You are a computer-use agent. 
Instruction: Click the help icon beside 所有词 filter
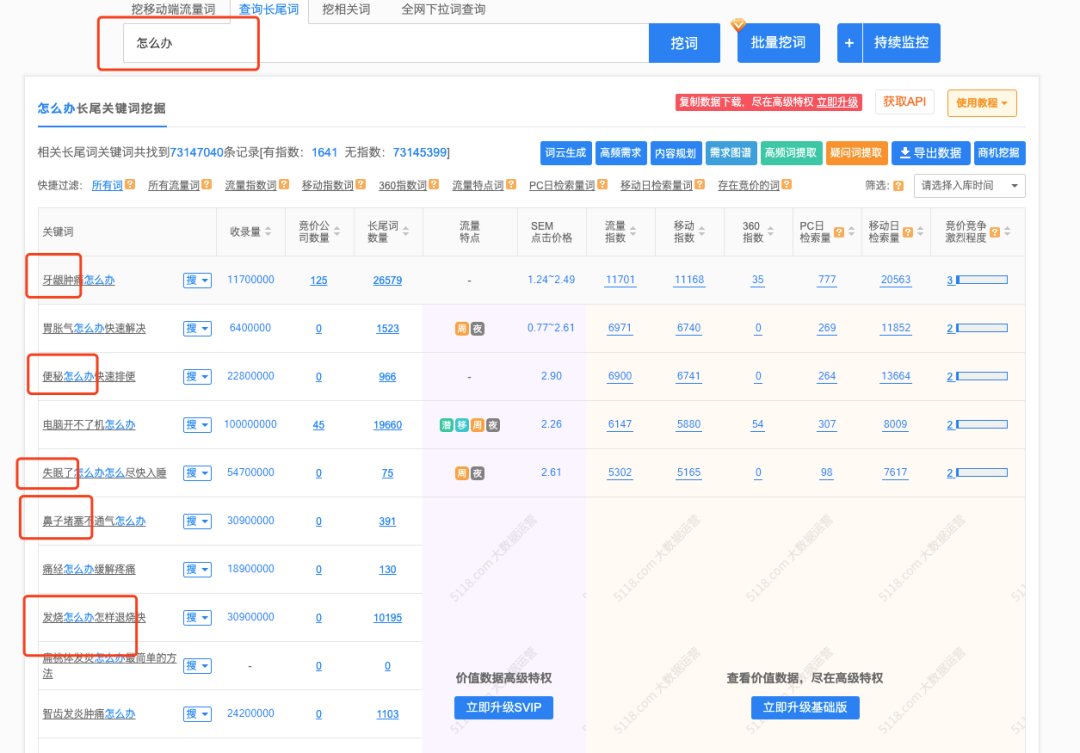point(130,185)
